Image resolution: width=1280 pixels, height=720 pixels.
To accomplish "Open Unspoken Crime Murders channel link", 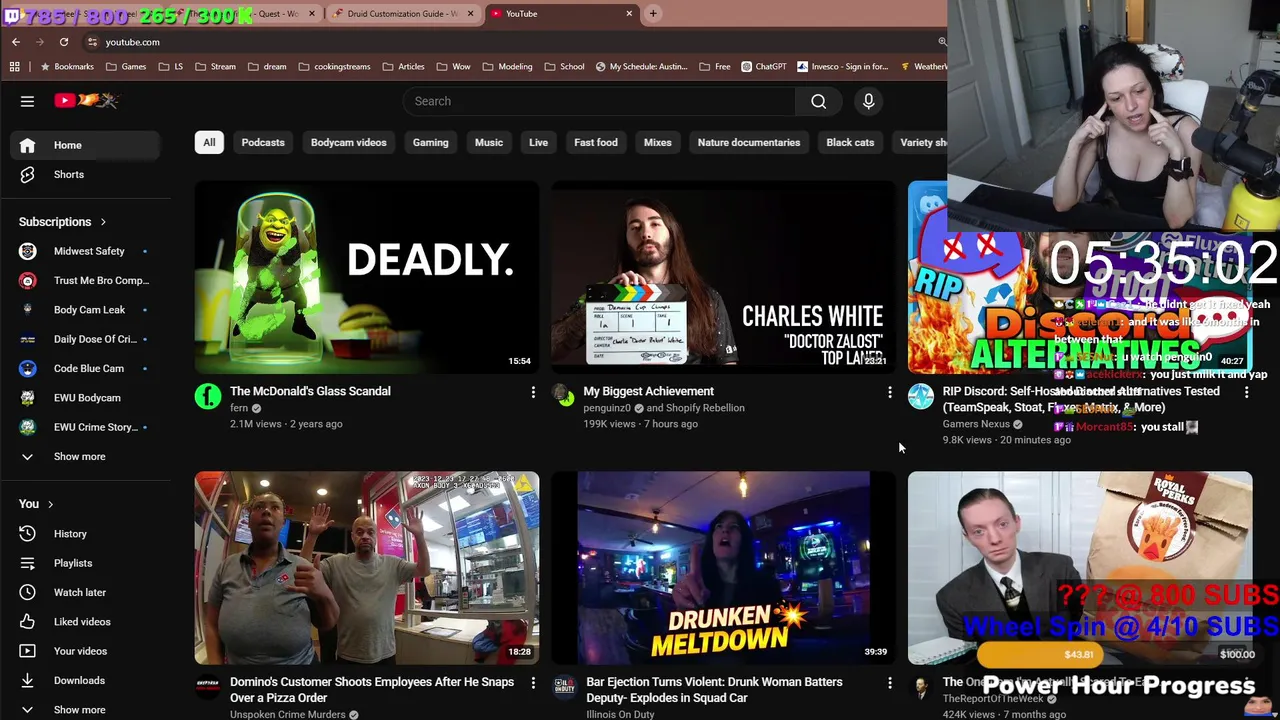I will coord(288,714).
